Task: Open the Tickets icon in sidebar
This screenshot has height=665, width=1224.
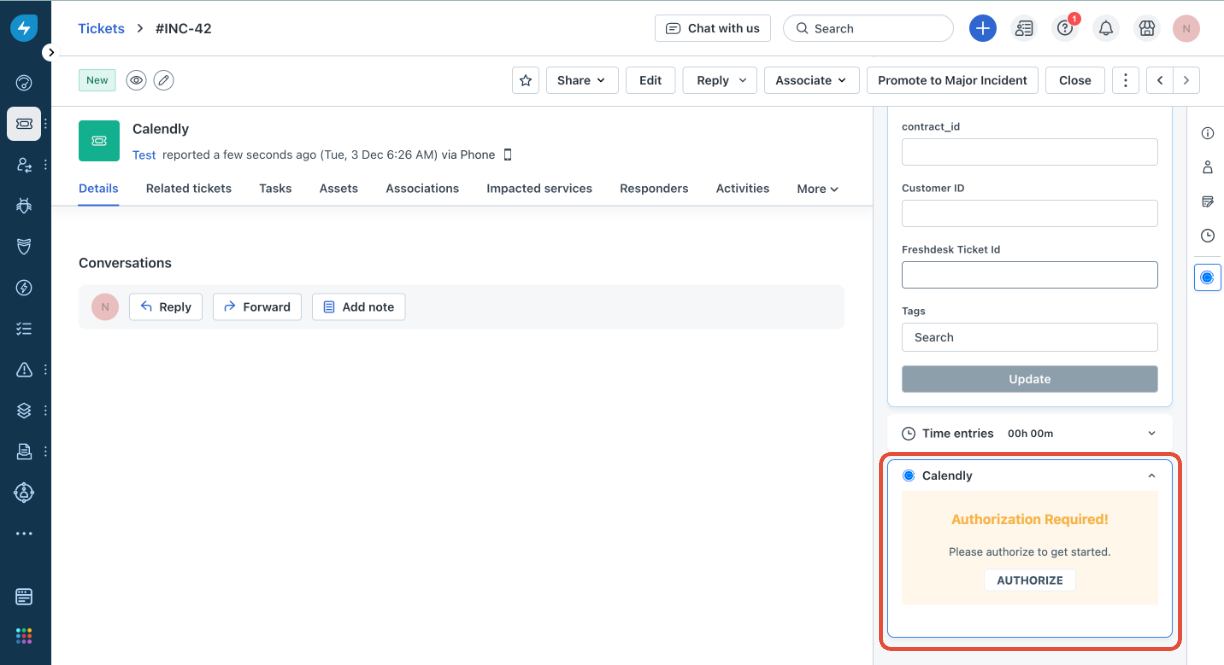Action: click(24, 123)
